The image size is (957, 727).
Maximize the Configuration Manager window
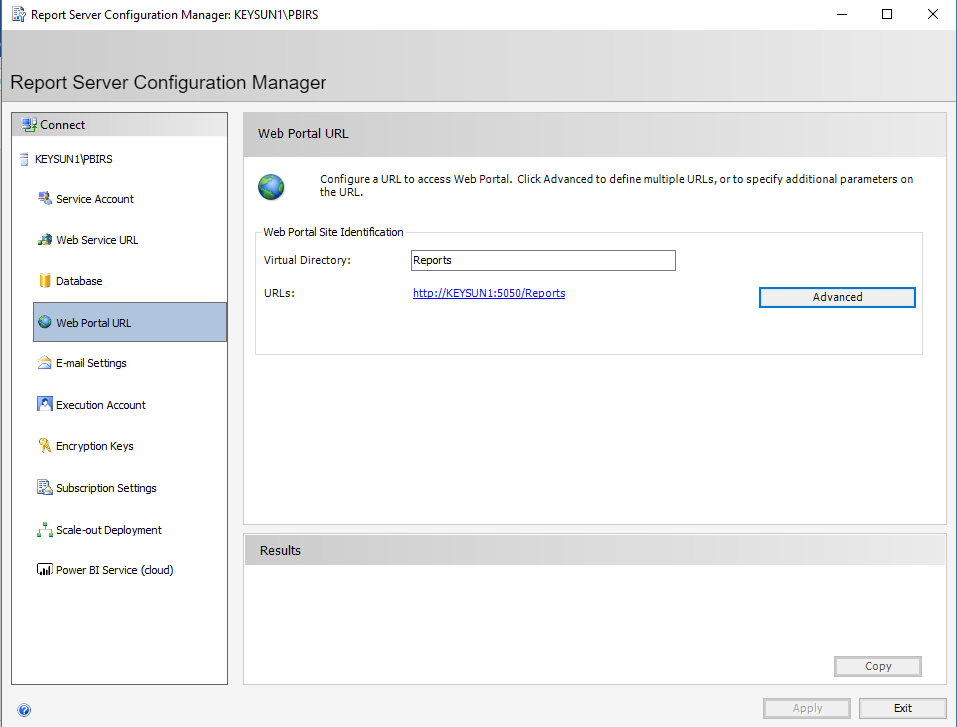[887, 15]
